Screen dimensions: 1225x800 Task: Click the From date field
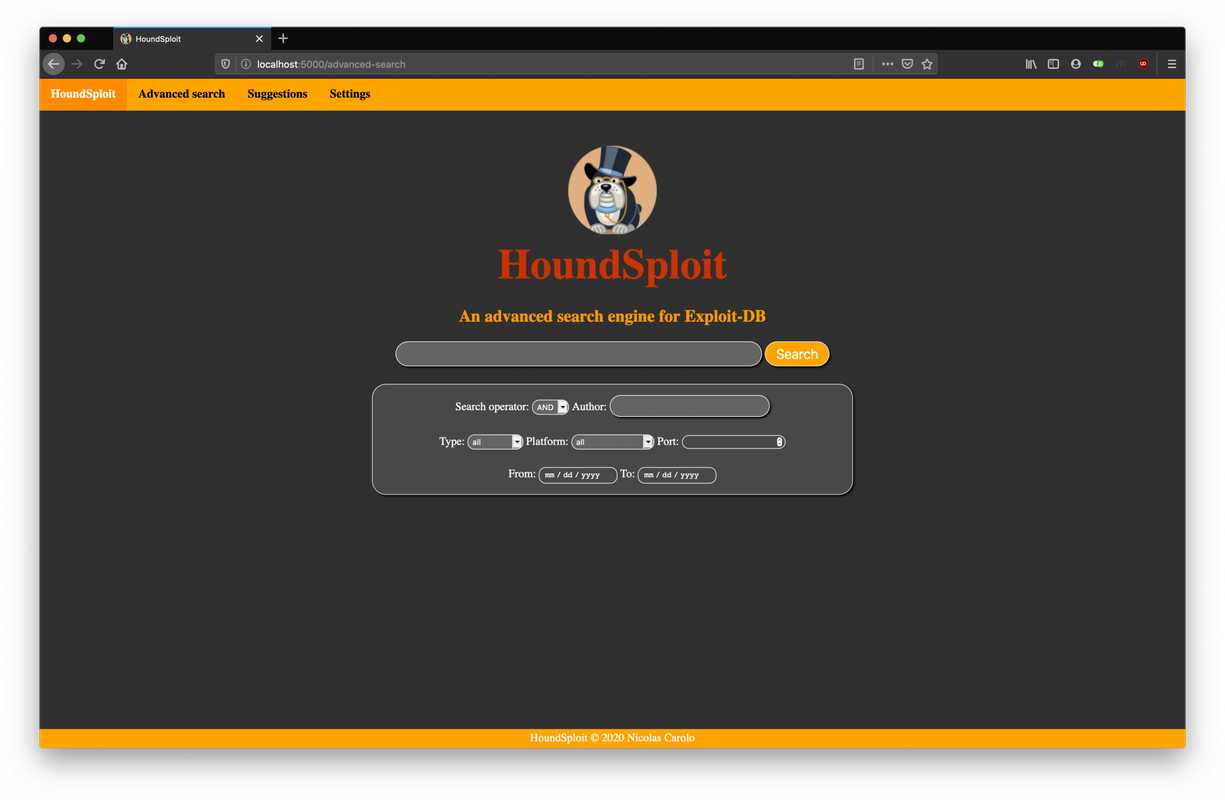577,475
